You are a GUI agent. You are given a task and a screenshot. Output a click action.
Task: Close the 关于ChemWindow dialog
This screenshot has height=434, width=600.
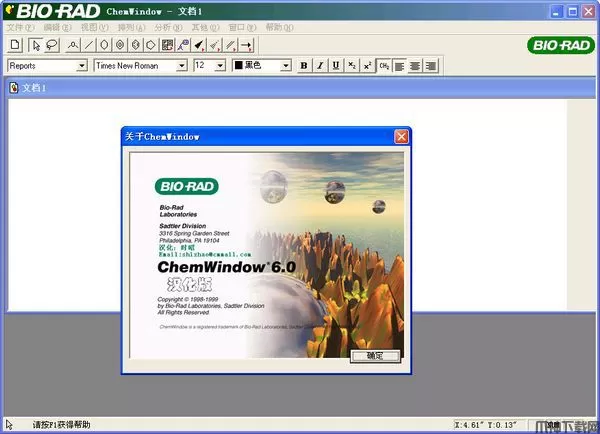[x=401, y=137]
